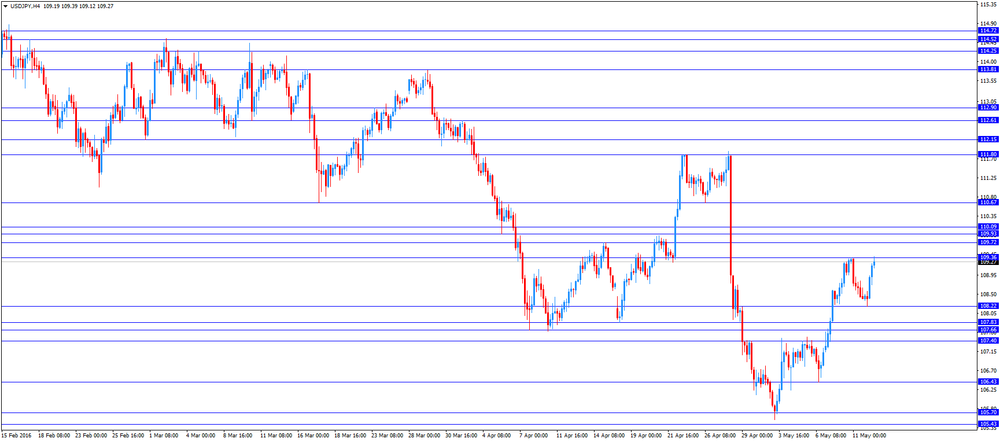Select the 109.36 price level label
1000x442 pixels.
pyautogui.click(x=987, y=257)
